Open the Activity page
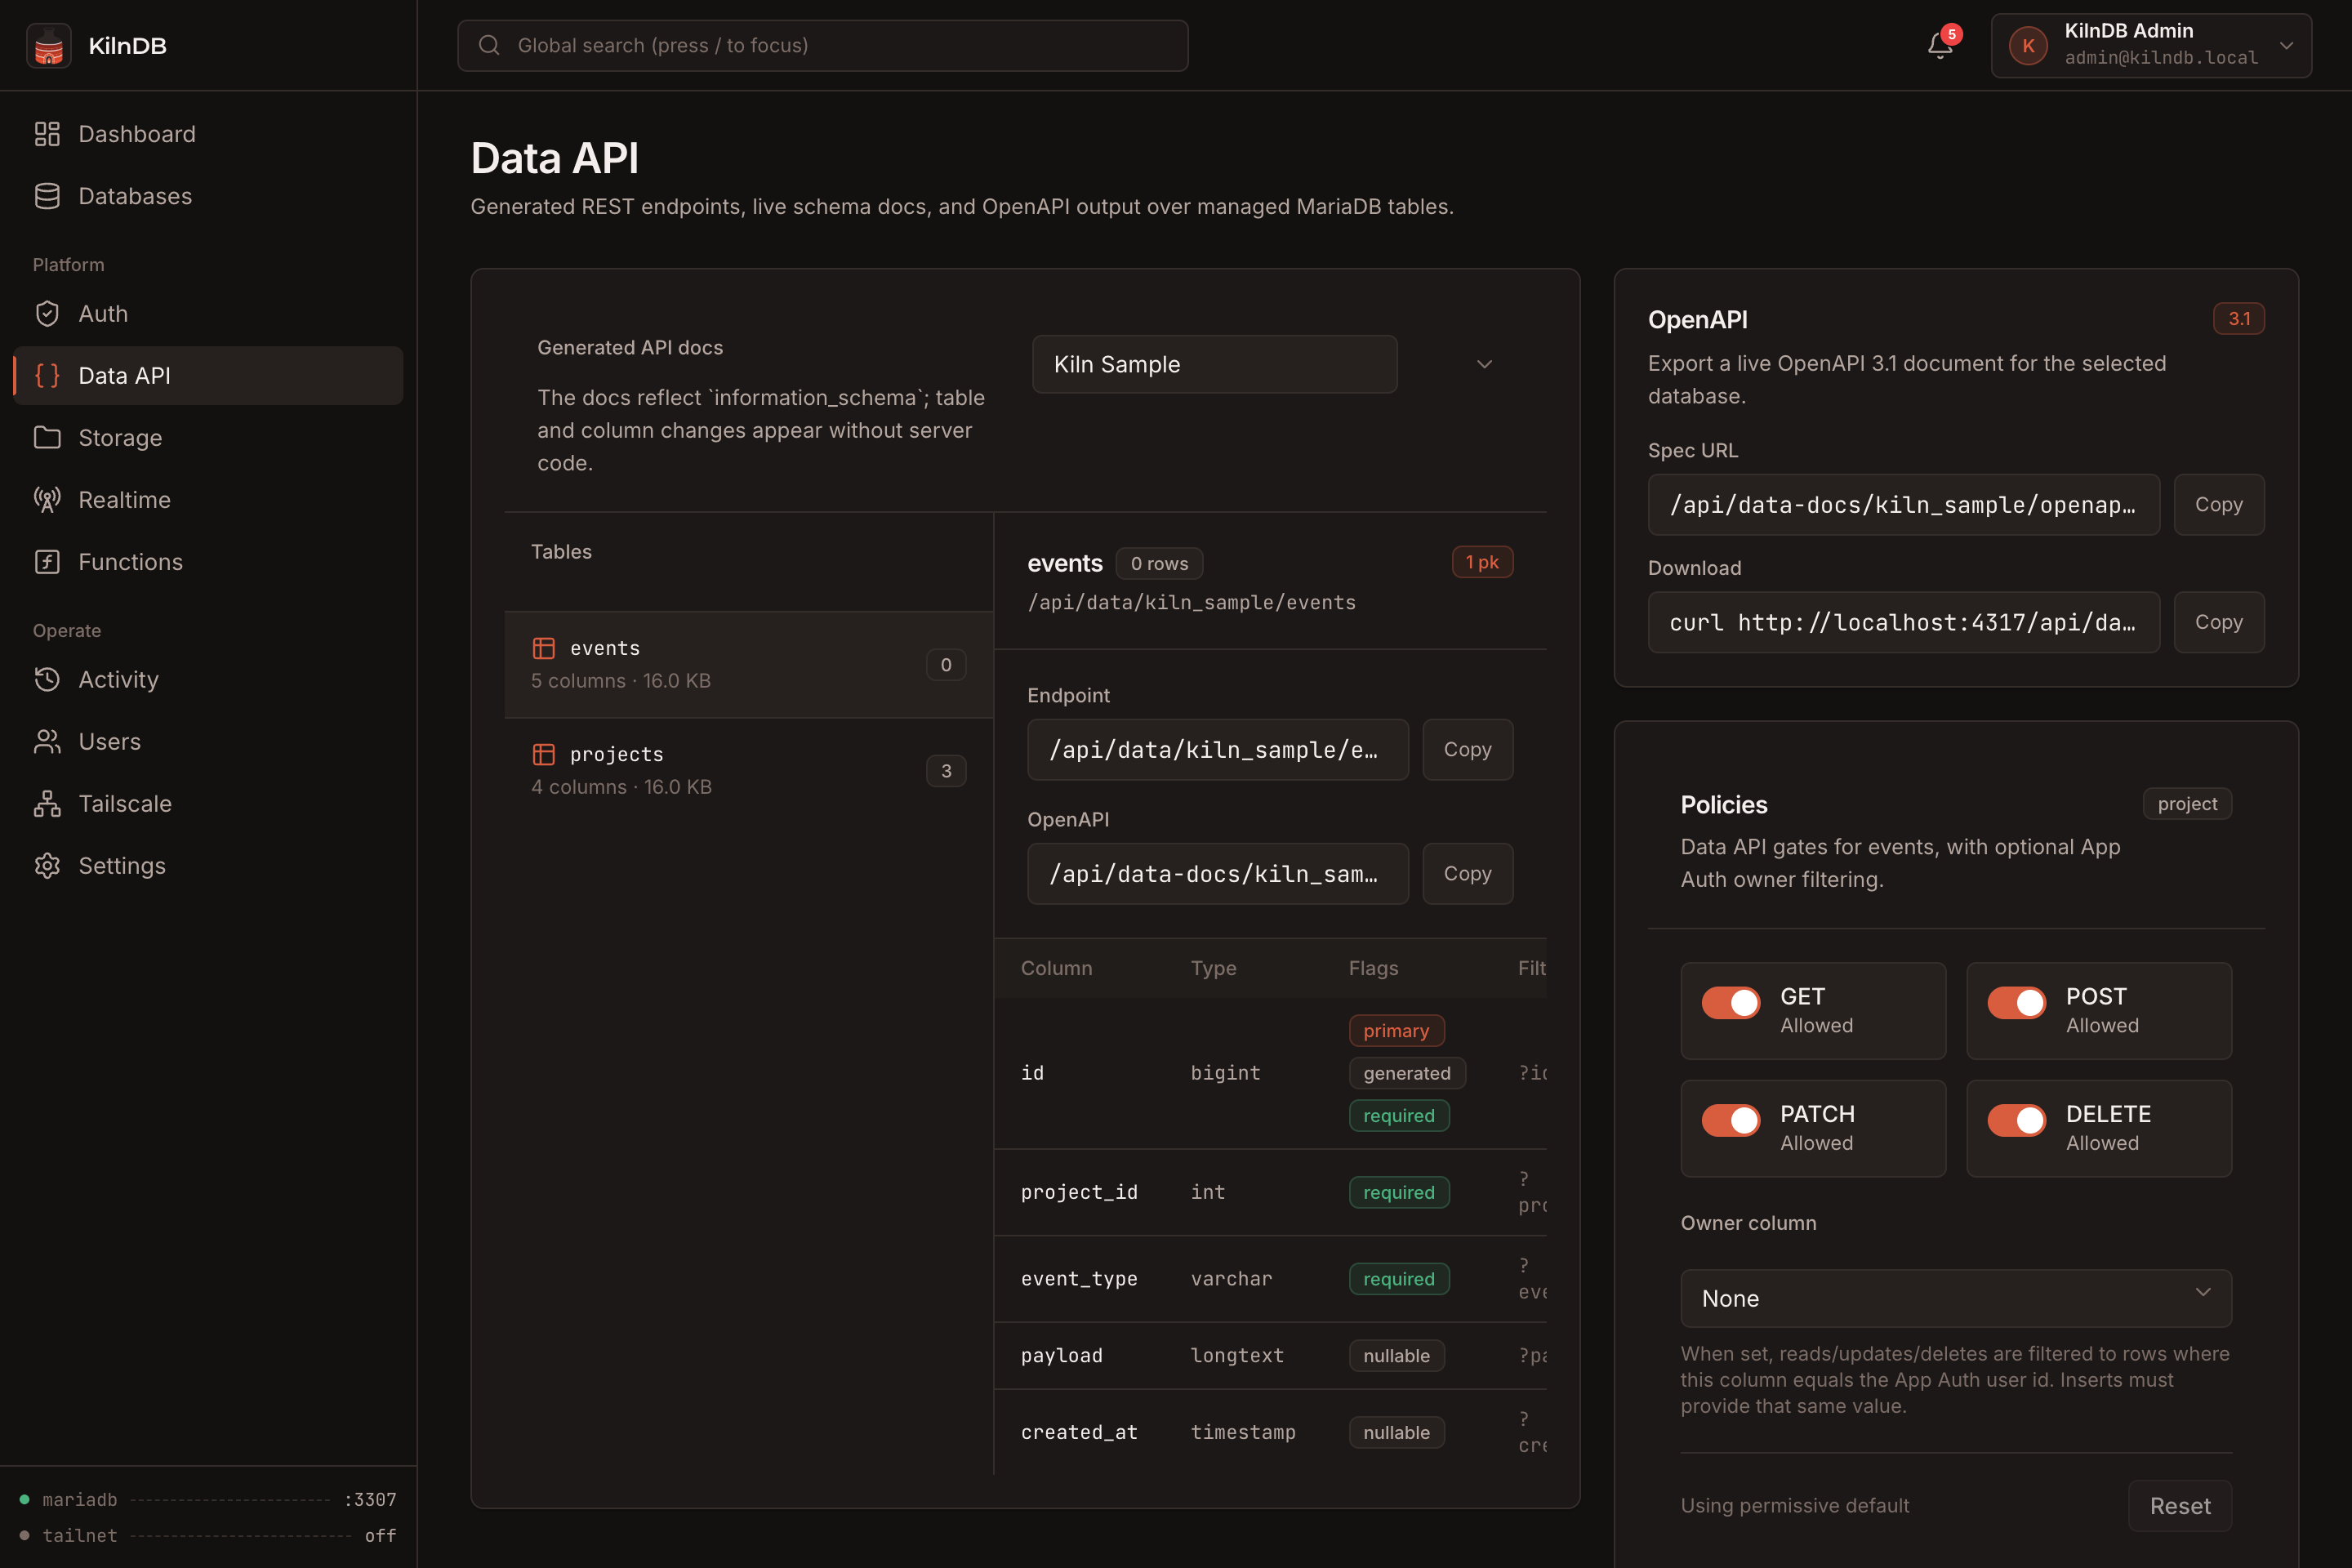The height and width of the screenshot is (1568, 2352). click(208, 680)
